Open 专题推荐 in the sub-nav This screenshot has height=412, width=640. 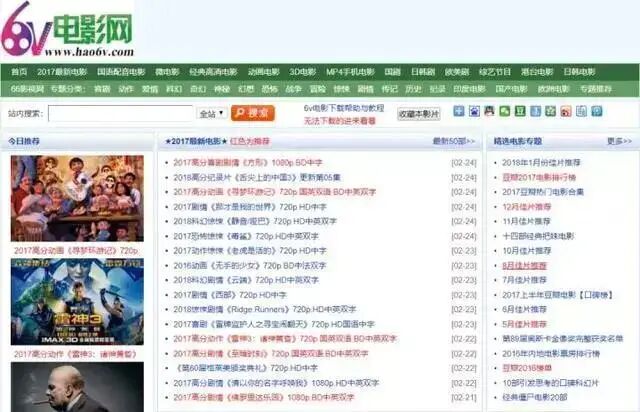click(x=596, y=89)
